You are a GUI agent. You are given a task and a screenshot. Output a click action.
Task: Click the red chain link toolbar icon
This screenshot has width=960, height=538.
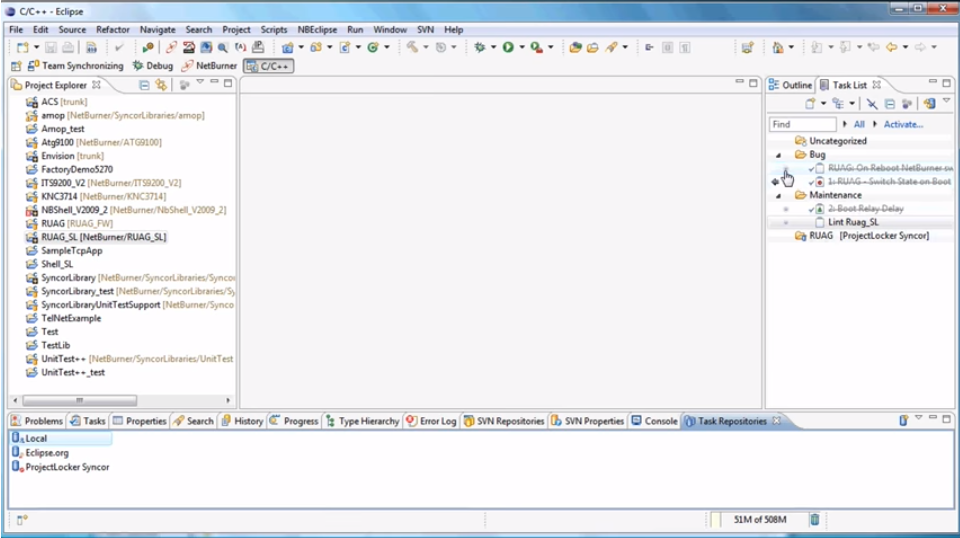[x=171, y=48]
